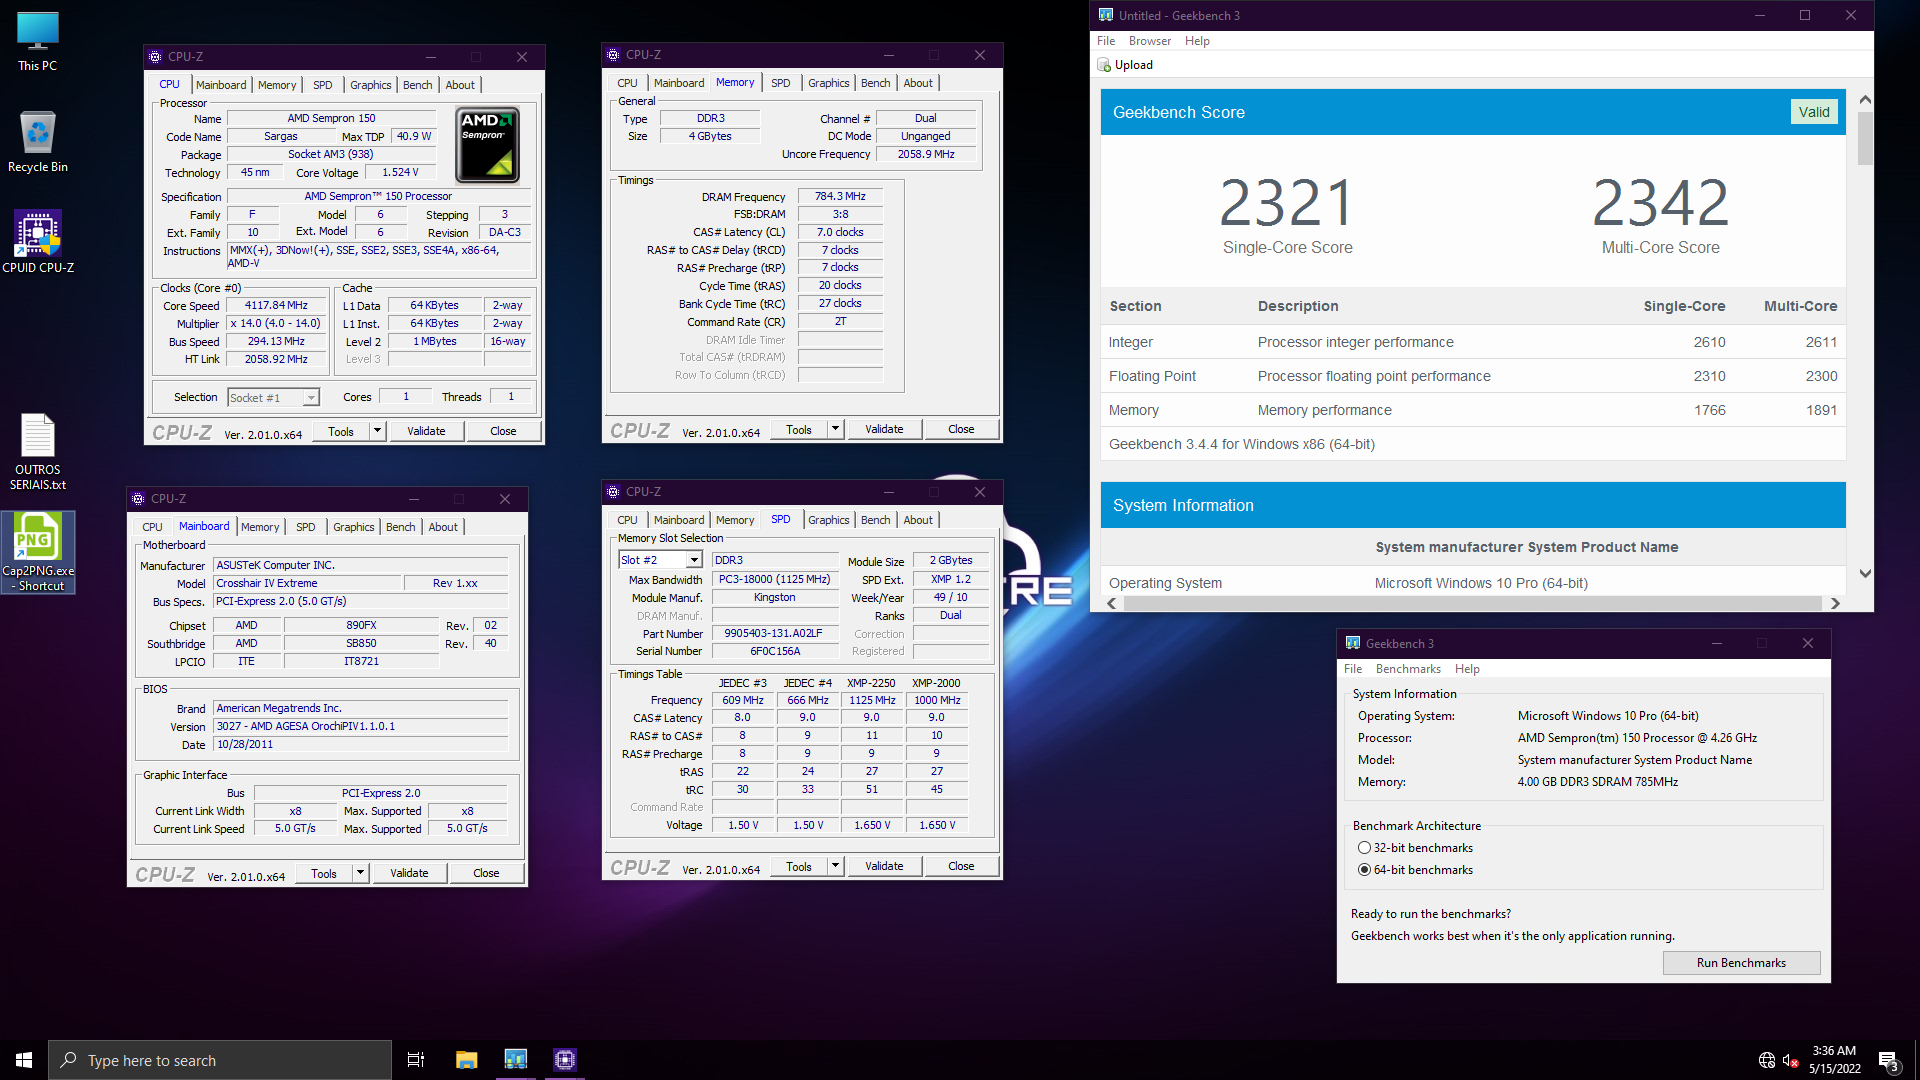
Task: Open SPD tab in CPU window
Action: pyautogui.click(x=322, y=85)
